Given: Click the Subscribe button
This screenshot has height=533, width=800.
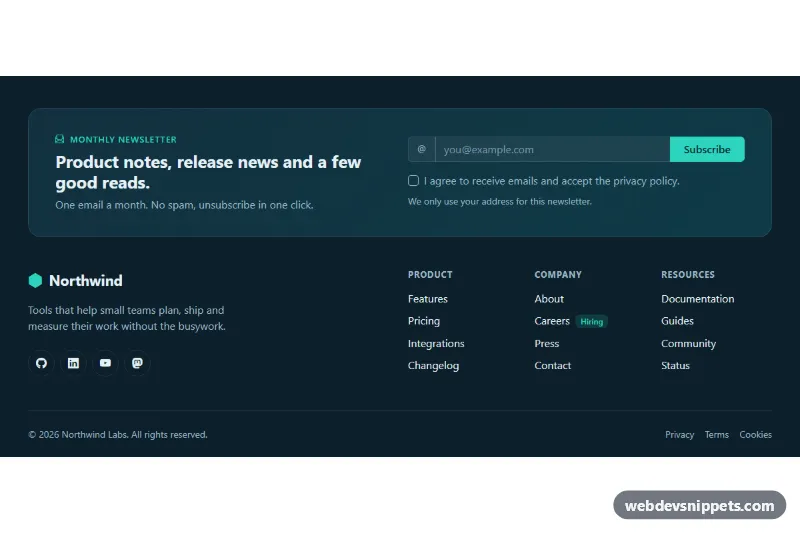Looking at the screenshot, I should (x=707, y=149).
